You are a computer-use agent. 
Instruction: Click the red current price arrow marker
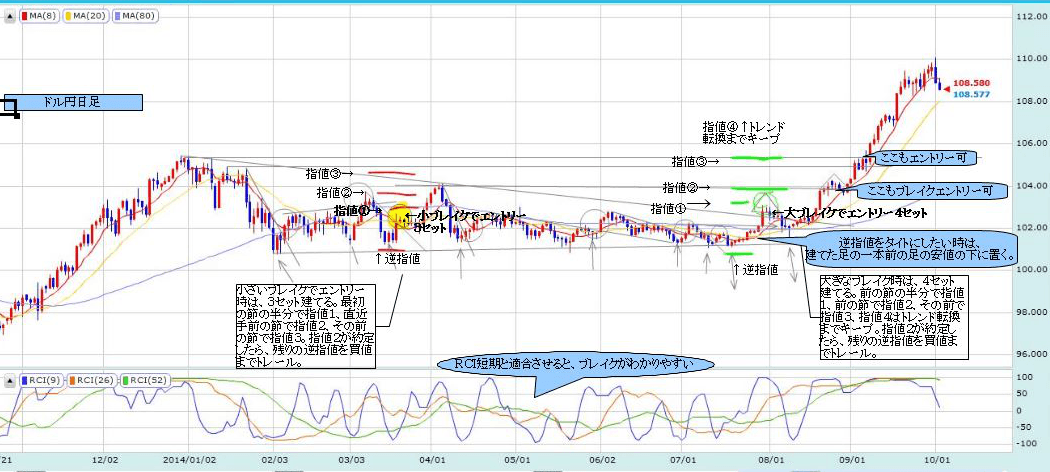tap(944, 83)
